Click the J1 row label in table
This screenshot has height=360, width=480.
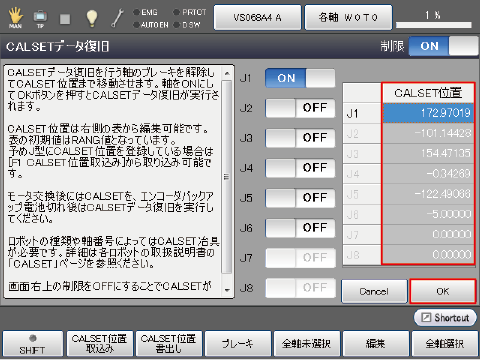pos(362,114)
